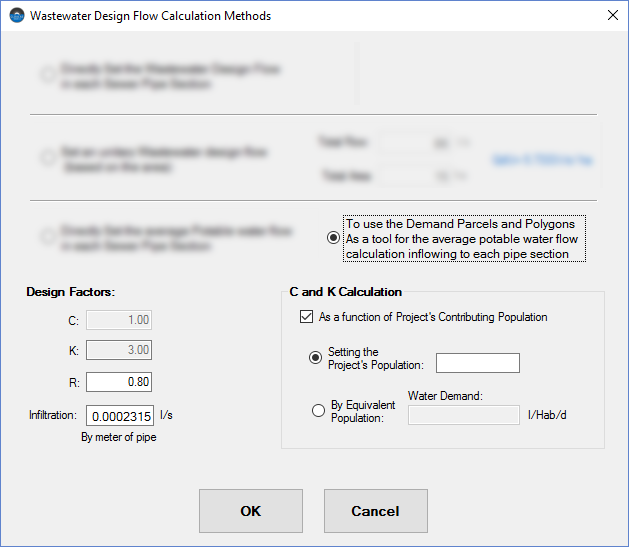Select the Demand Parcels and Polygons option
Viewport: 629px width, 547px height.
coord(333,238)
